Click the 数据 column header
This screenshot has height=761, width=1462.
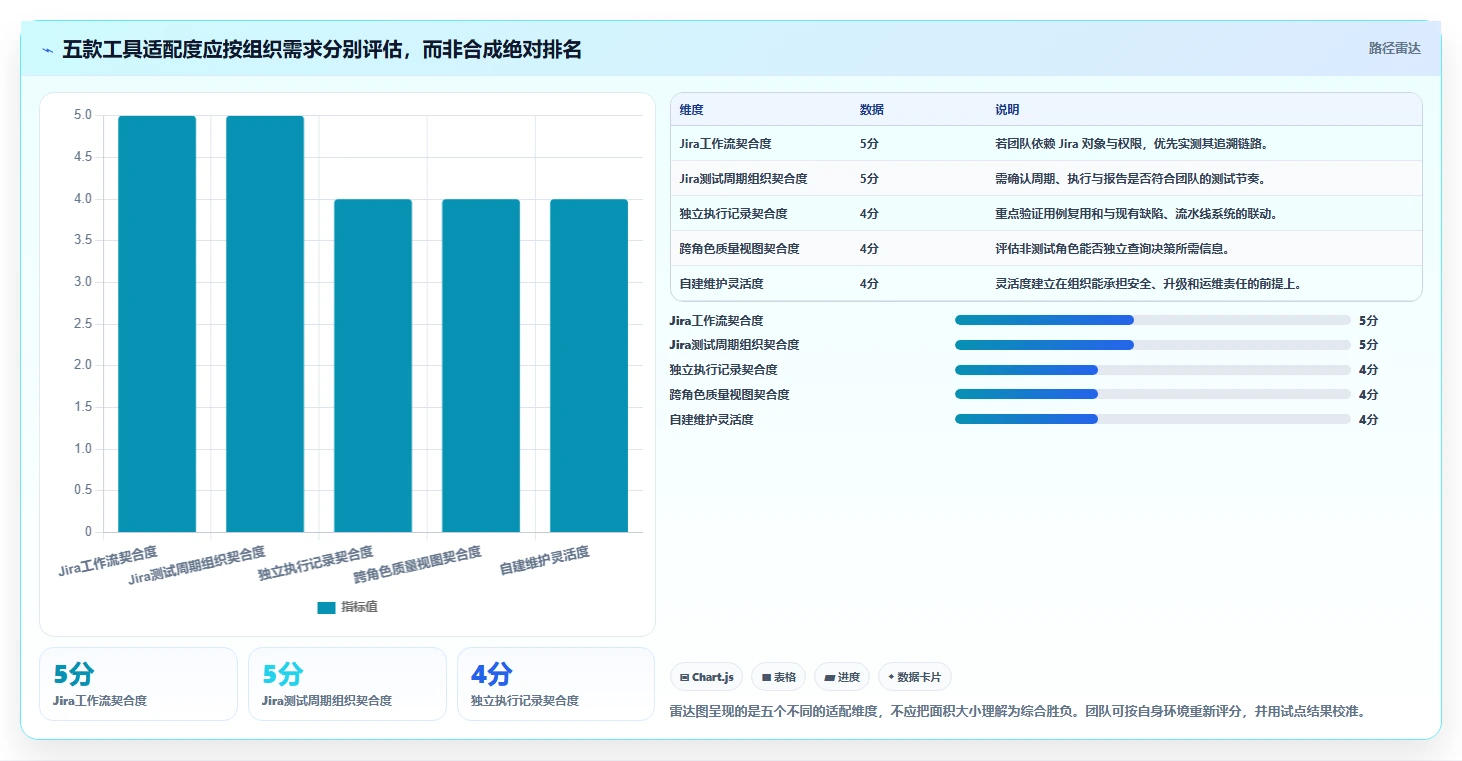[872, 110]
